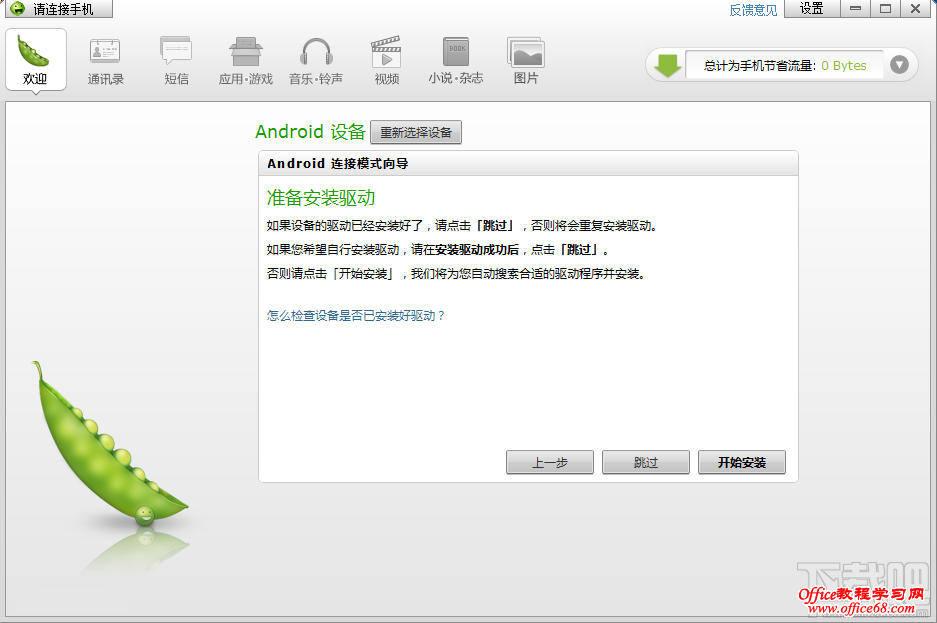Open the 设置 settings menu
The image size is (937, 623).
(810, 9)
